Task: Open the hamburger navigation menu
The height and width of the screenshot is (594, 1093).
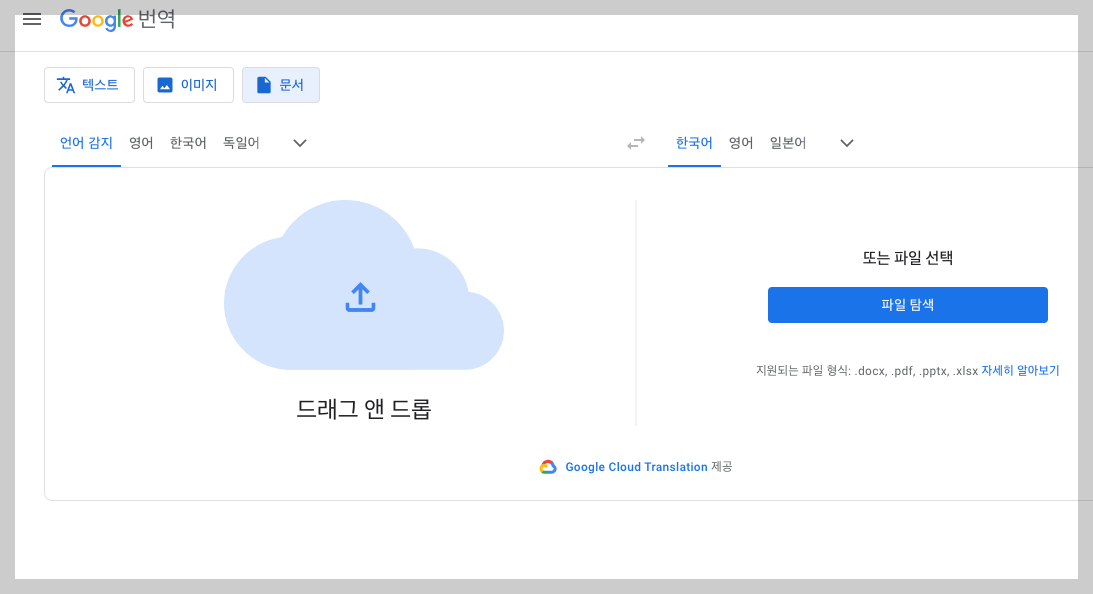Action: [x=31, y=18]
